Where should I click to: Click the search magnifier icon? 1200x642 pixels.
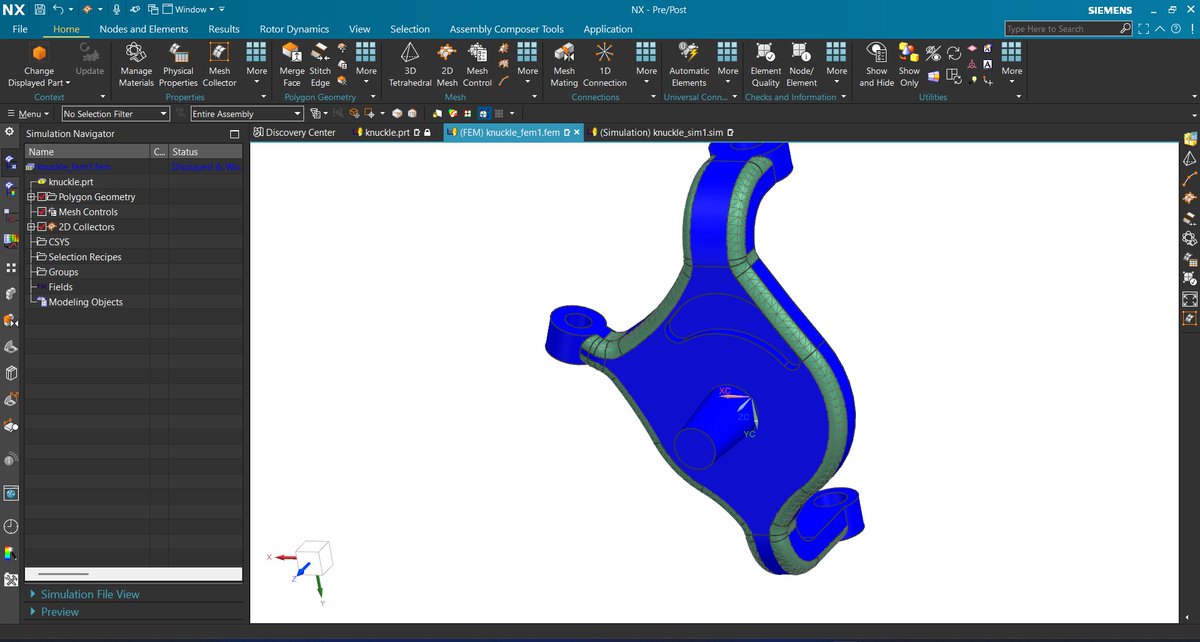(1126, 29)
